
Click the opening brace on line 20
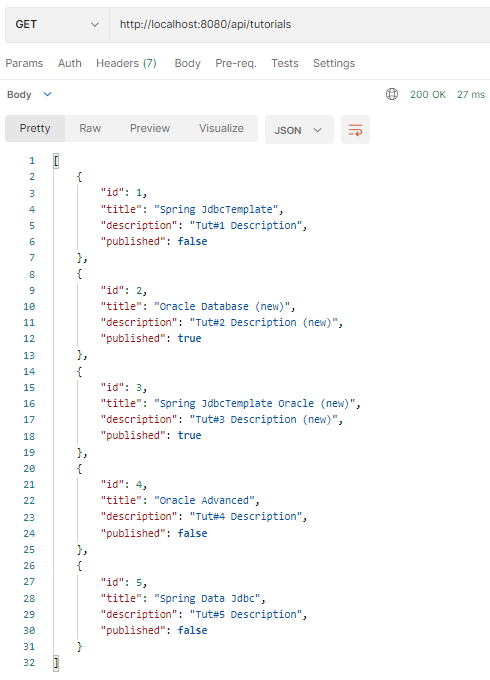[x=79, y=469]
